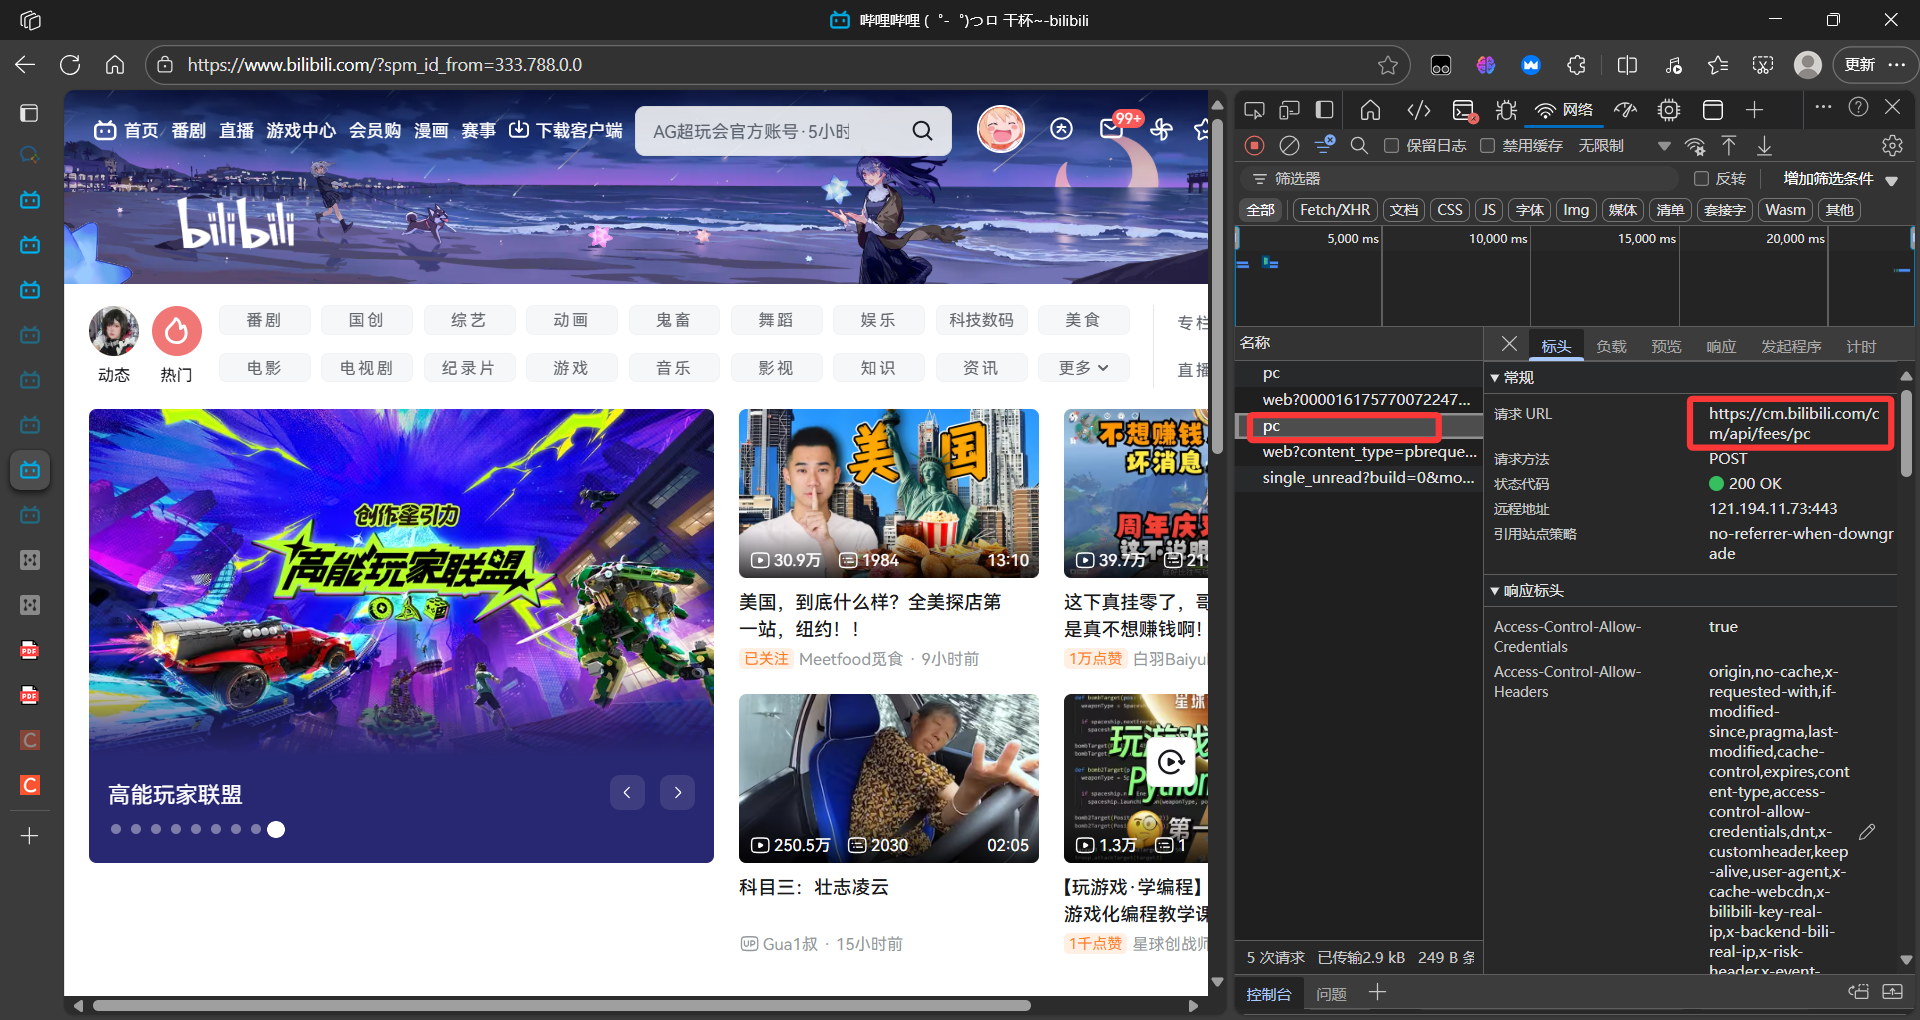
Task: Click the browser refresh button
Action: pyautogui.click(x=70, y=65)
